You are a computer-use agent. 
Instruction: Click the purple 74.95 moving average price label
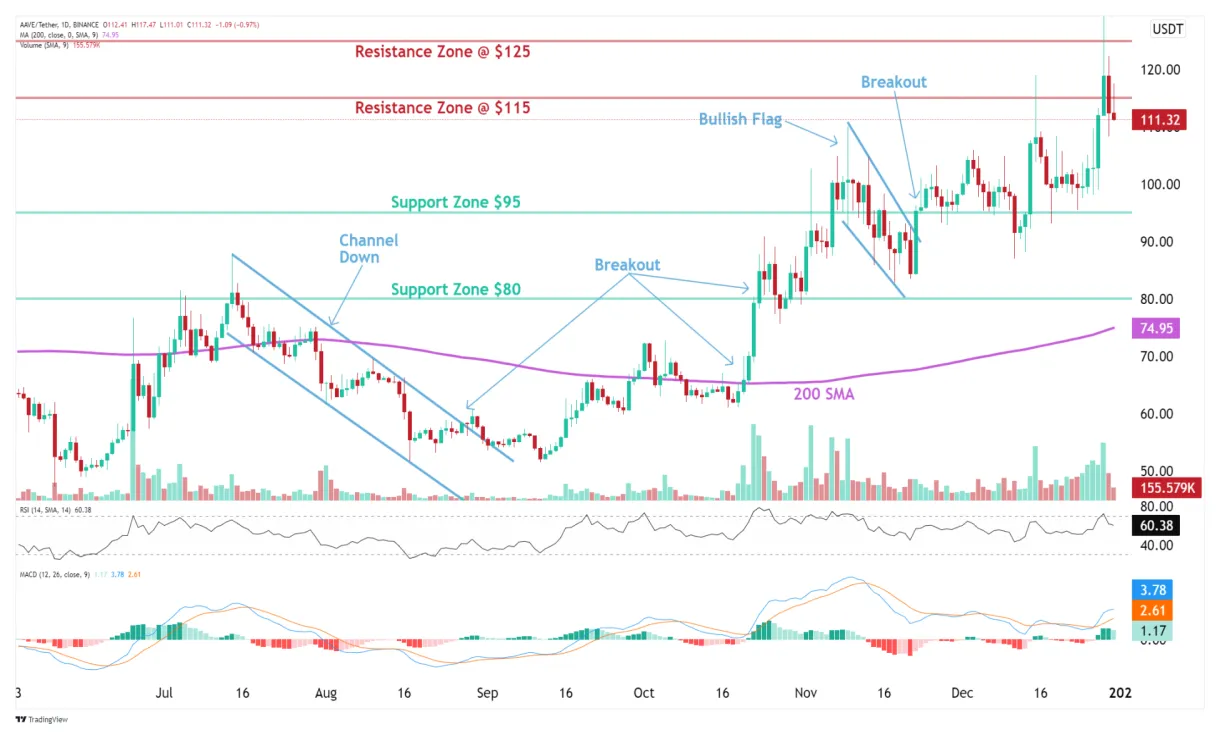coord(1155,329)
